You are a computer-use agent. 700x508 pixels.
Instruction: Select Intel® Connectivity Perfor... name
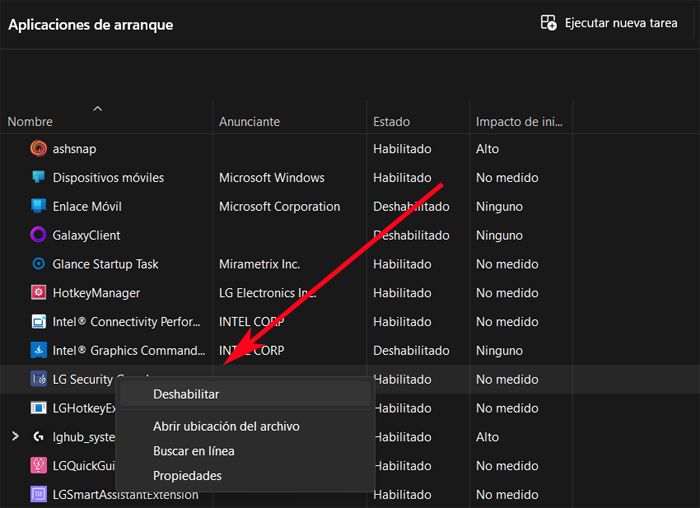(126, 321)
